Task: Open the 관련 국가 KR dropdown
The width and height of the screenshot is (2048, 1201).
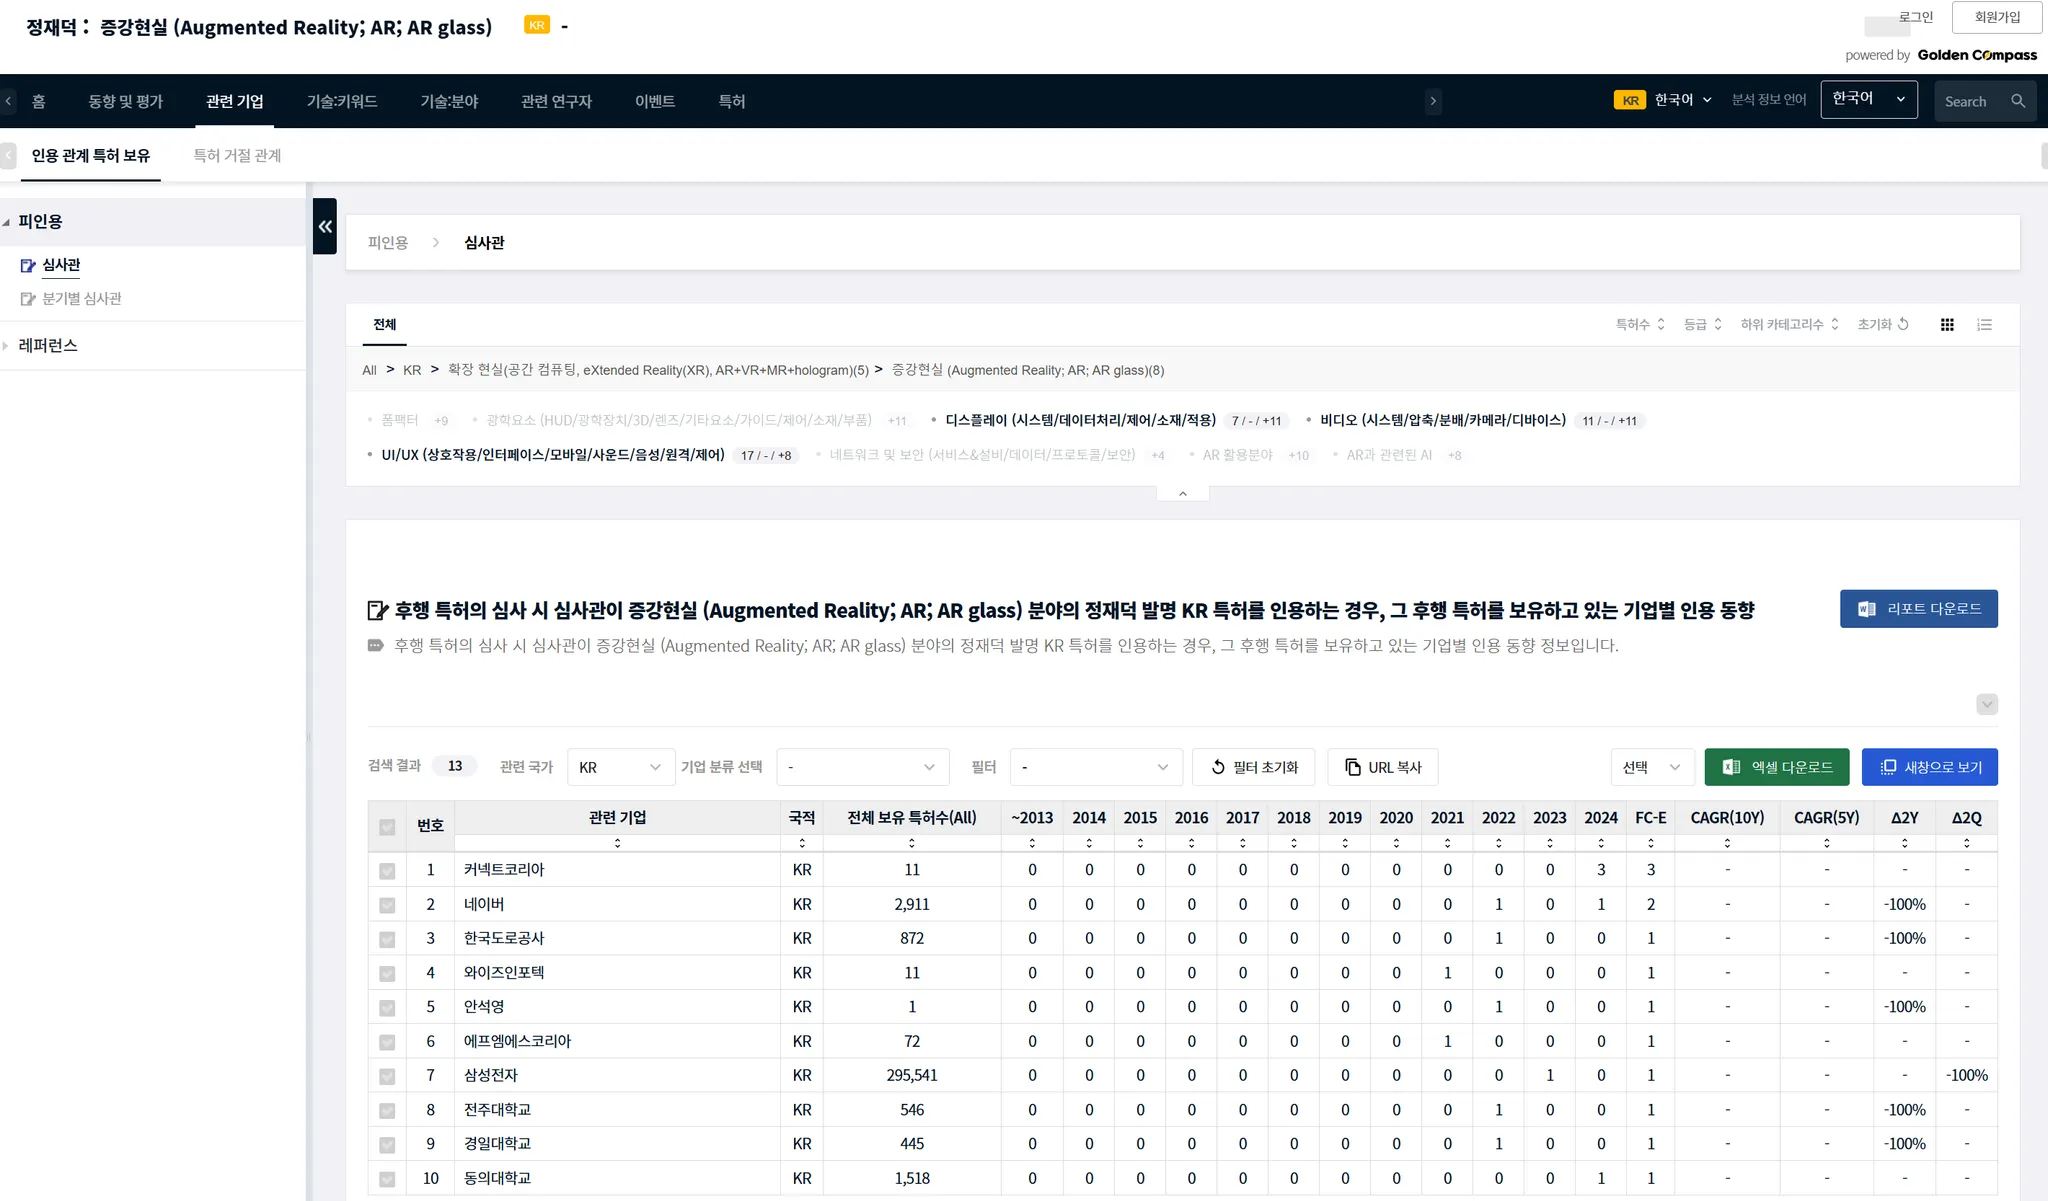Action: pyautogui.click(x=620, y=767)
